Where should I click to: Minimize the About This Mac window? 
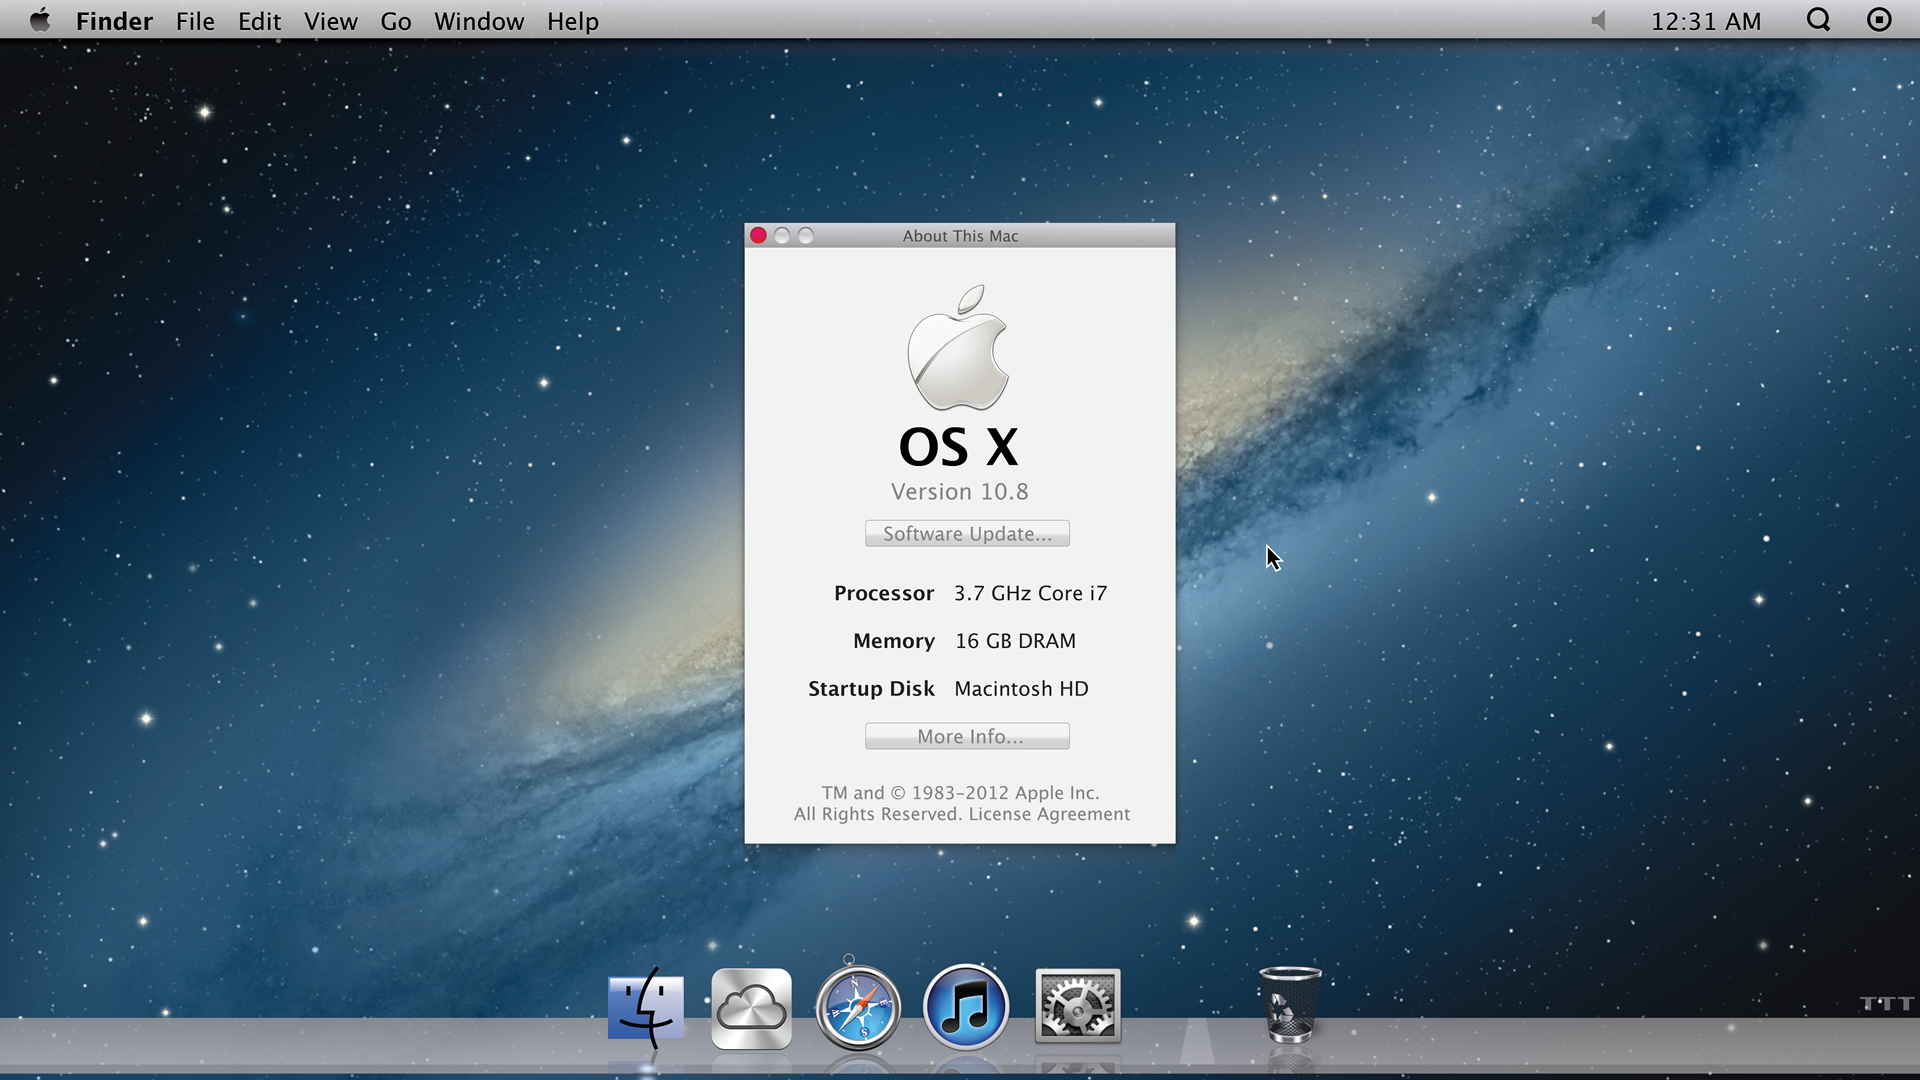tap(782, 235)
